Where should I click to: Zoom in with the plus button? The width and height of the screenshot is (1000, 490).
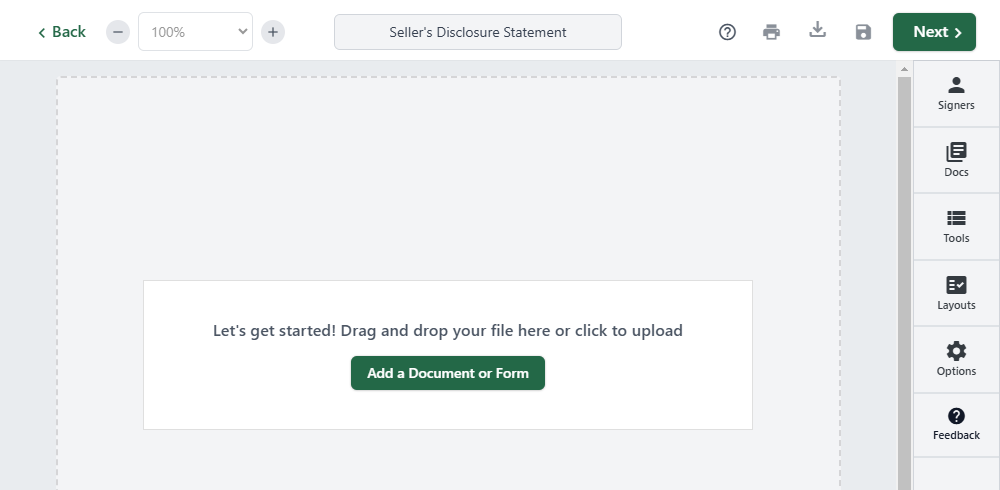pos(273,32)
